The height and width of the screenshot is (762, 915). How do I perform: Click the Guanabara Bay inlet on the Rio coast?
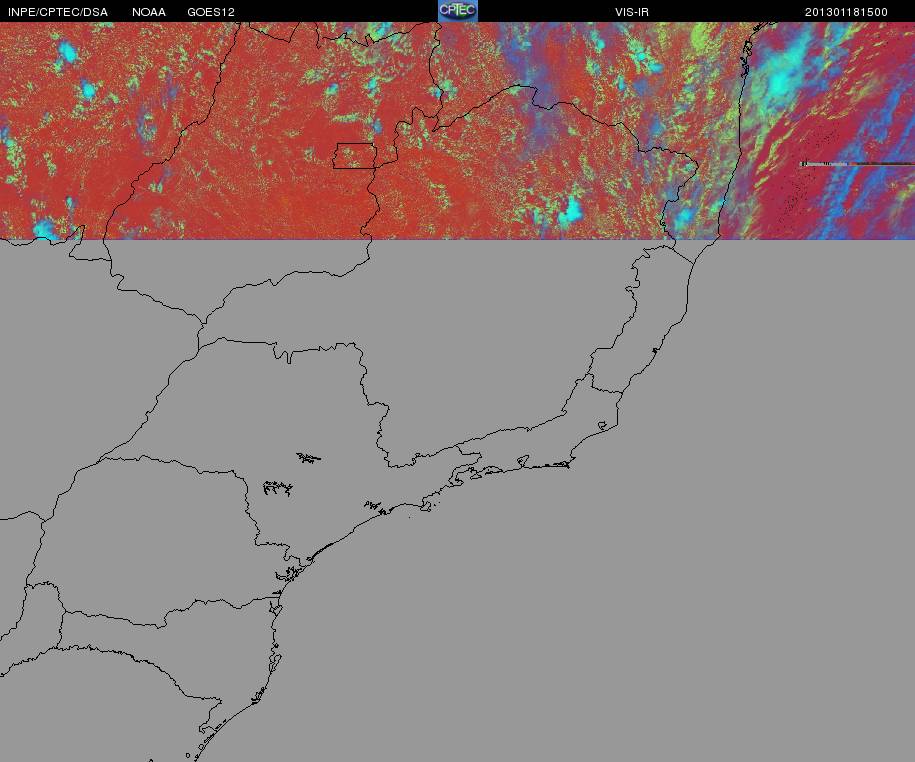[521, 461]
